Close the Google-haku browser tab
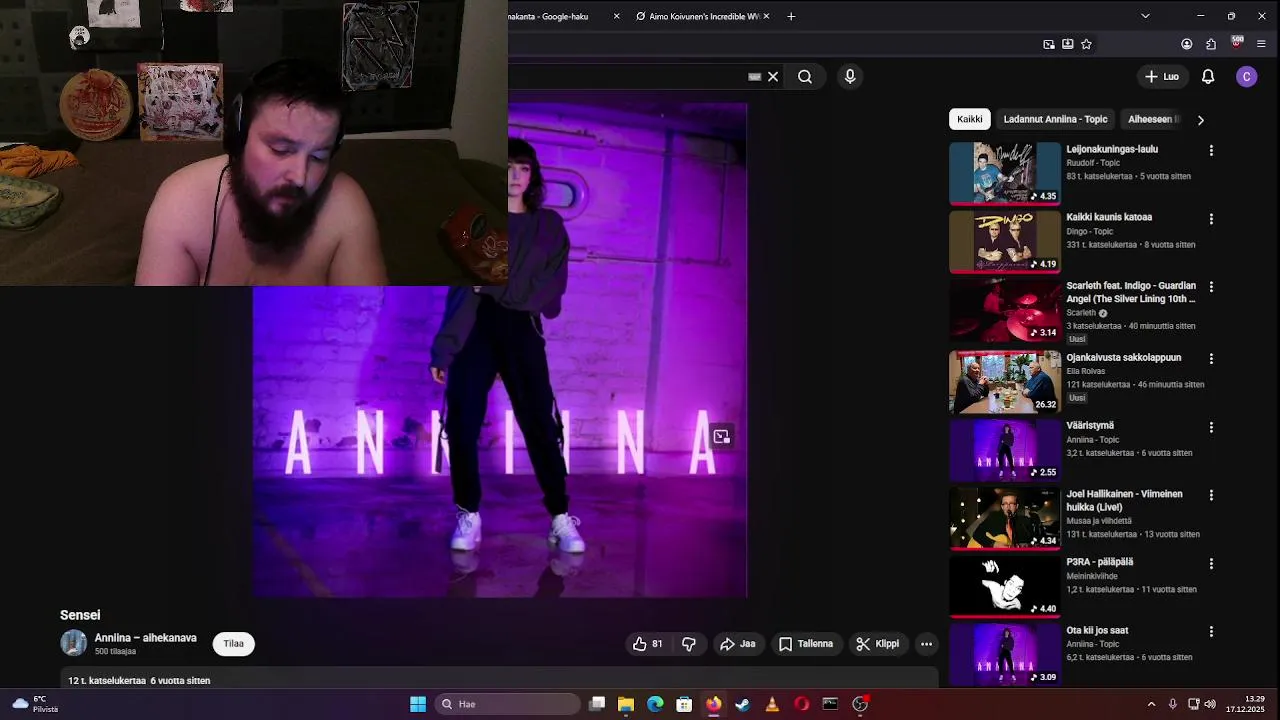The width and height of the screenshot is (1280, 720). (x=616, y=16)
